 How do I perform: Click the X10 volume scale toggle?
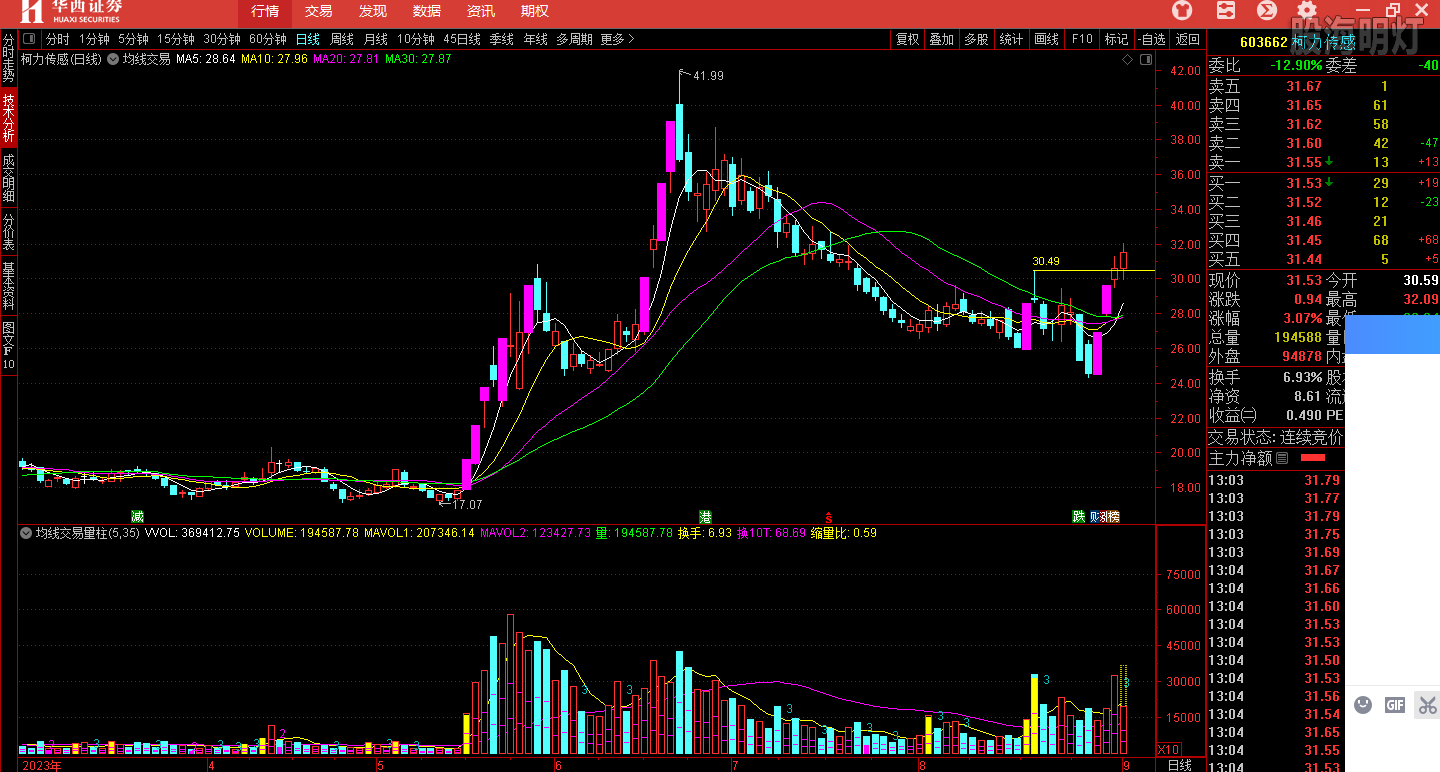click(x=1168, y=749)
